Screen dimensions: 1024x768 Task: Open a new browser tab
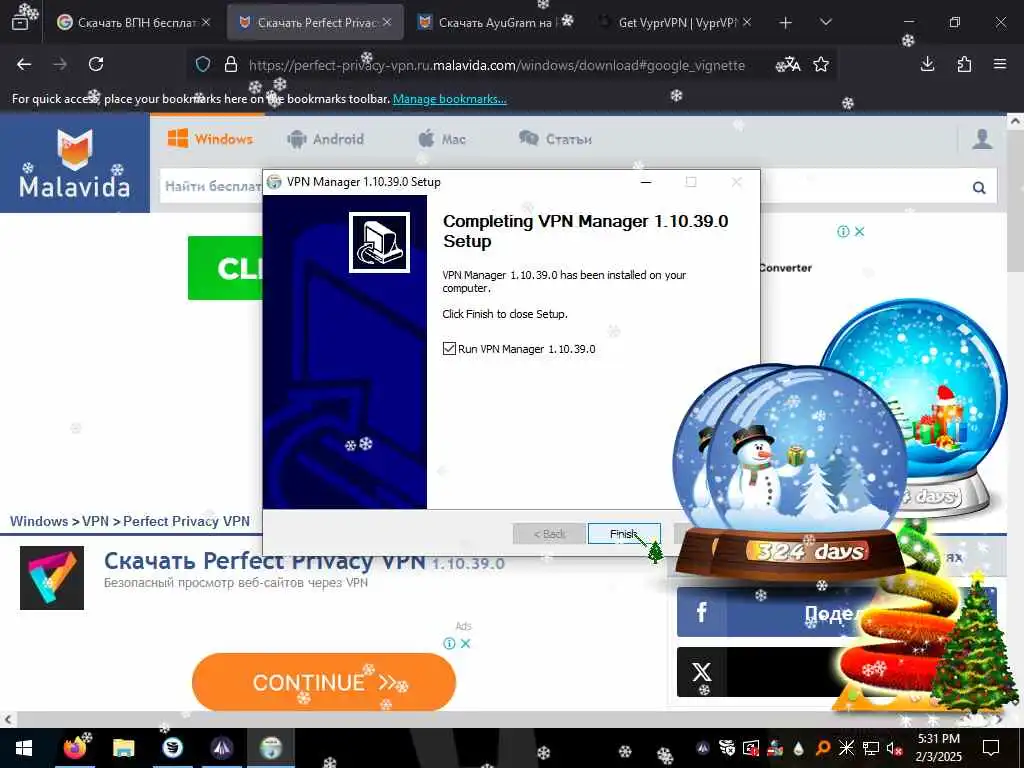tap(786, 23)
